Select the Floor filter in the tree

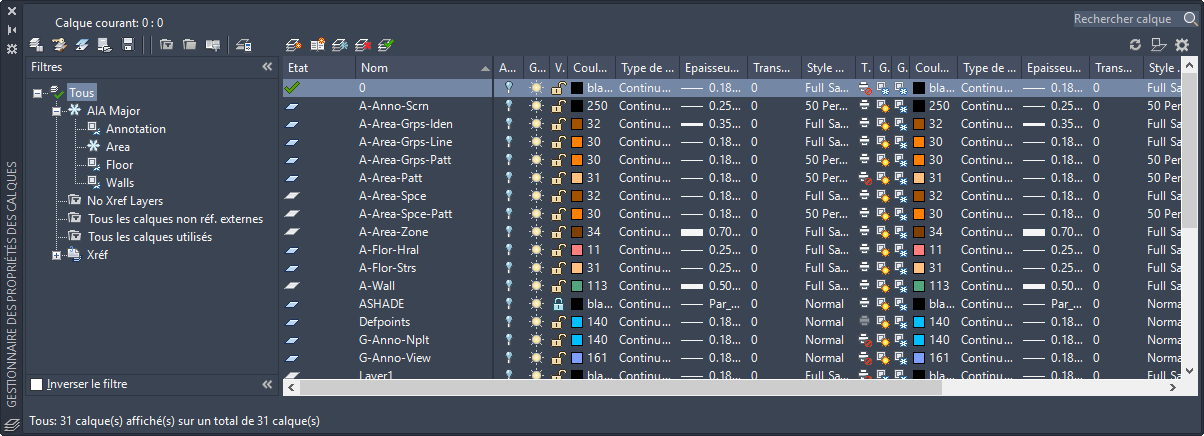click(x=119, y=165)
